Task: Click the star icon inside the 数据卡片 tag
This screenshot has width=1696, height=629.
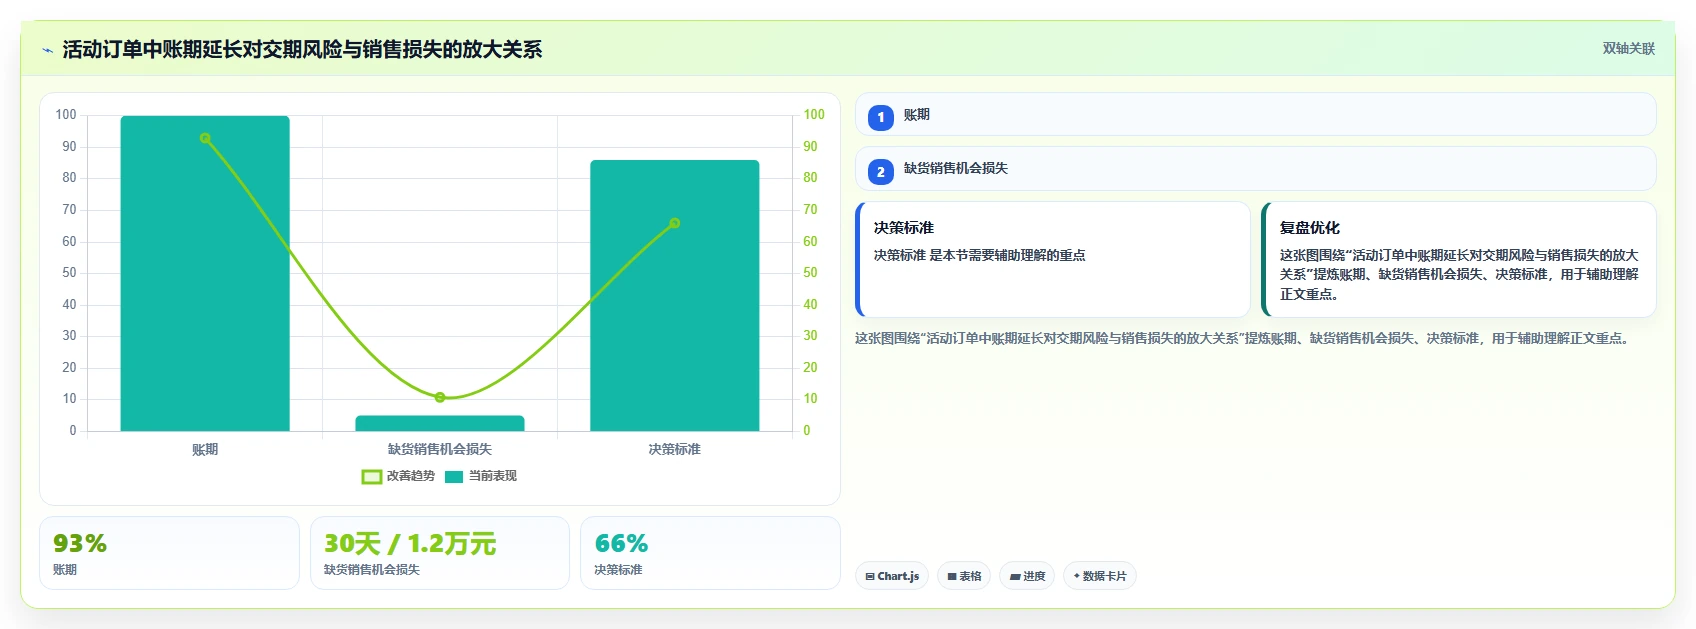Action: click(x=1077, y=576)
